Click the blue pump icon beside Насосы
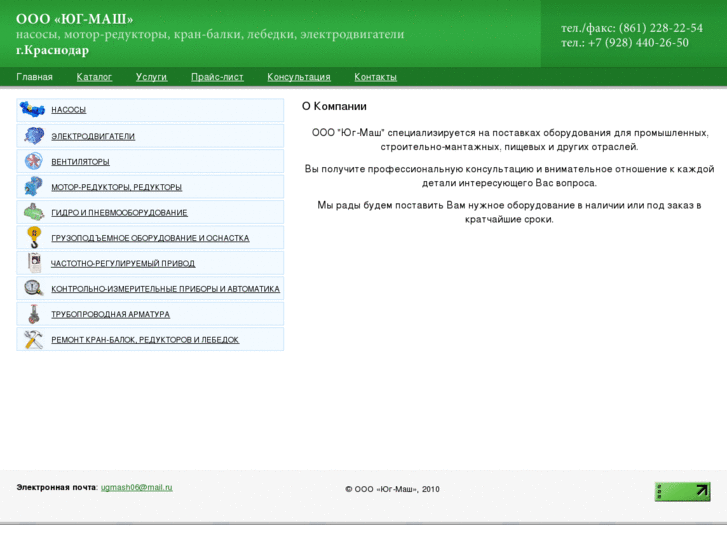Viewport: 727px width, 545px height. tap(32, 109)
